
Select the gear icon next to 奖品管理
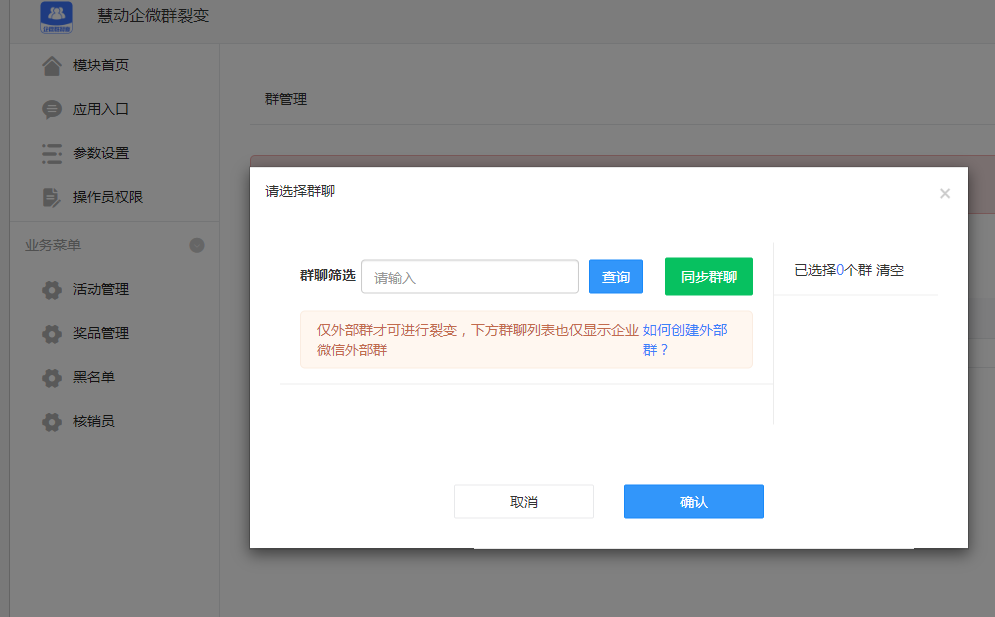(52, 333)
